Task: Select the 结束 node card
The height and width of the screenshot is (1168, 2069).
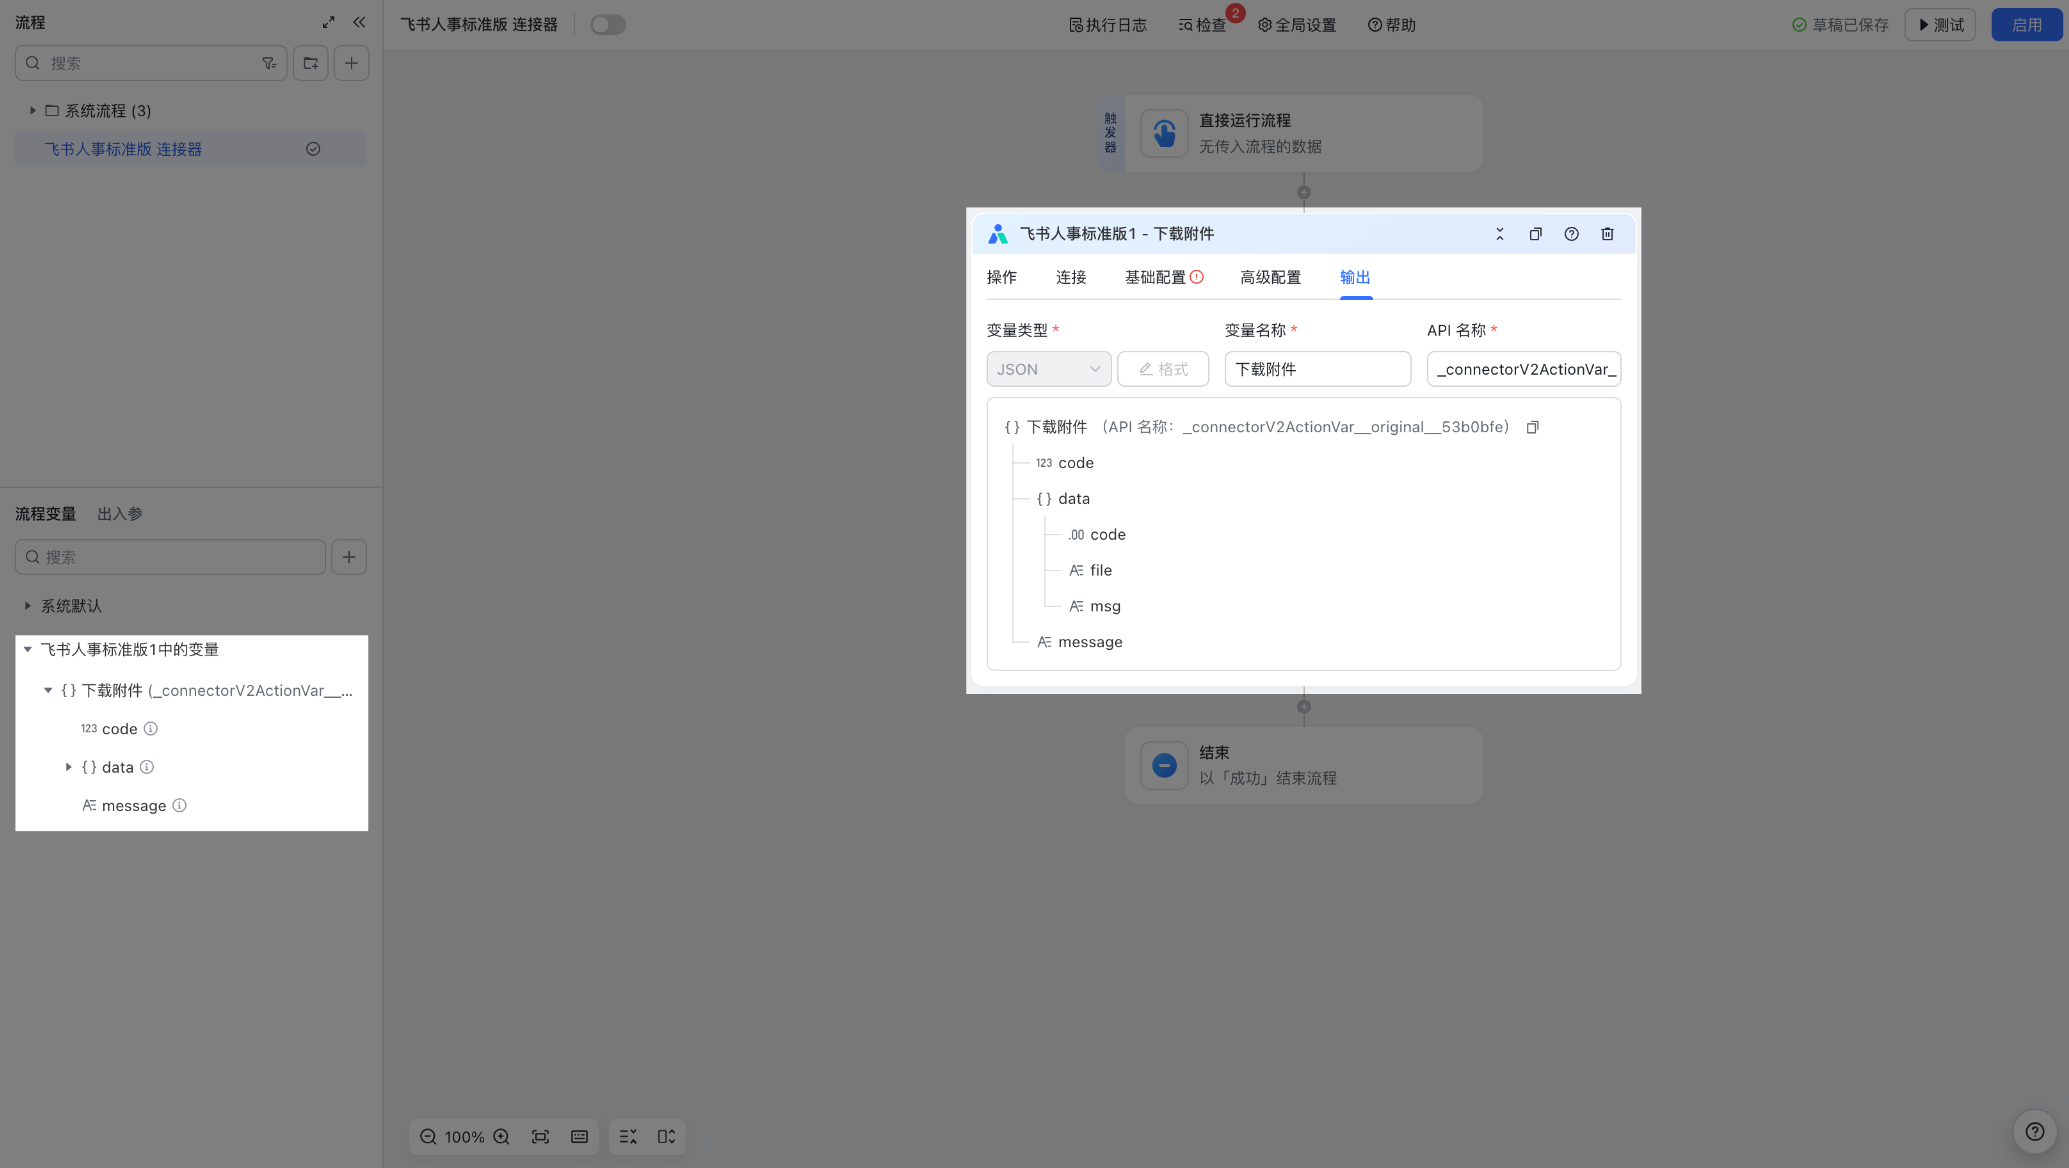Action: pyautogui.click(x=1304, y=766)
